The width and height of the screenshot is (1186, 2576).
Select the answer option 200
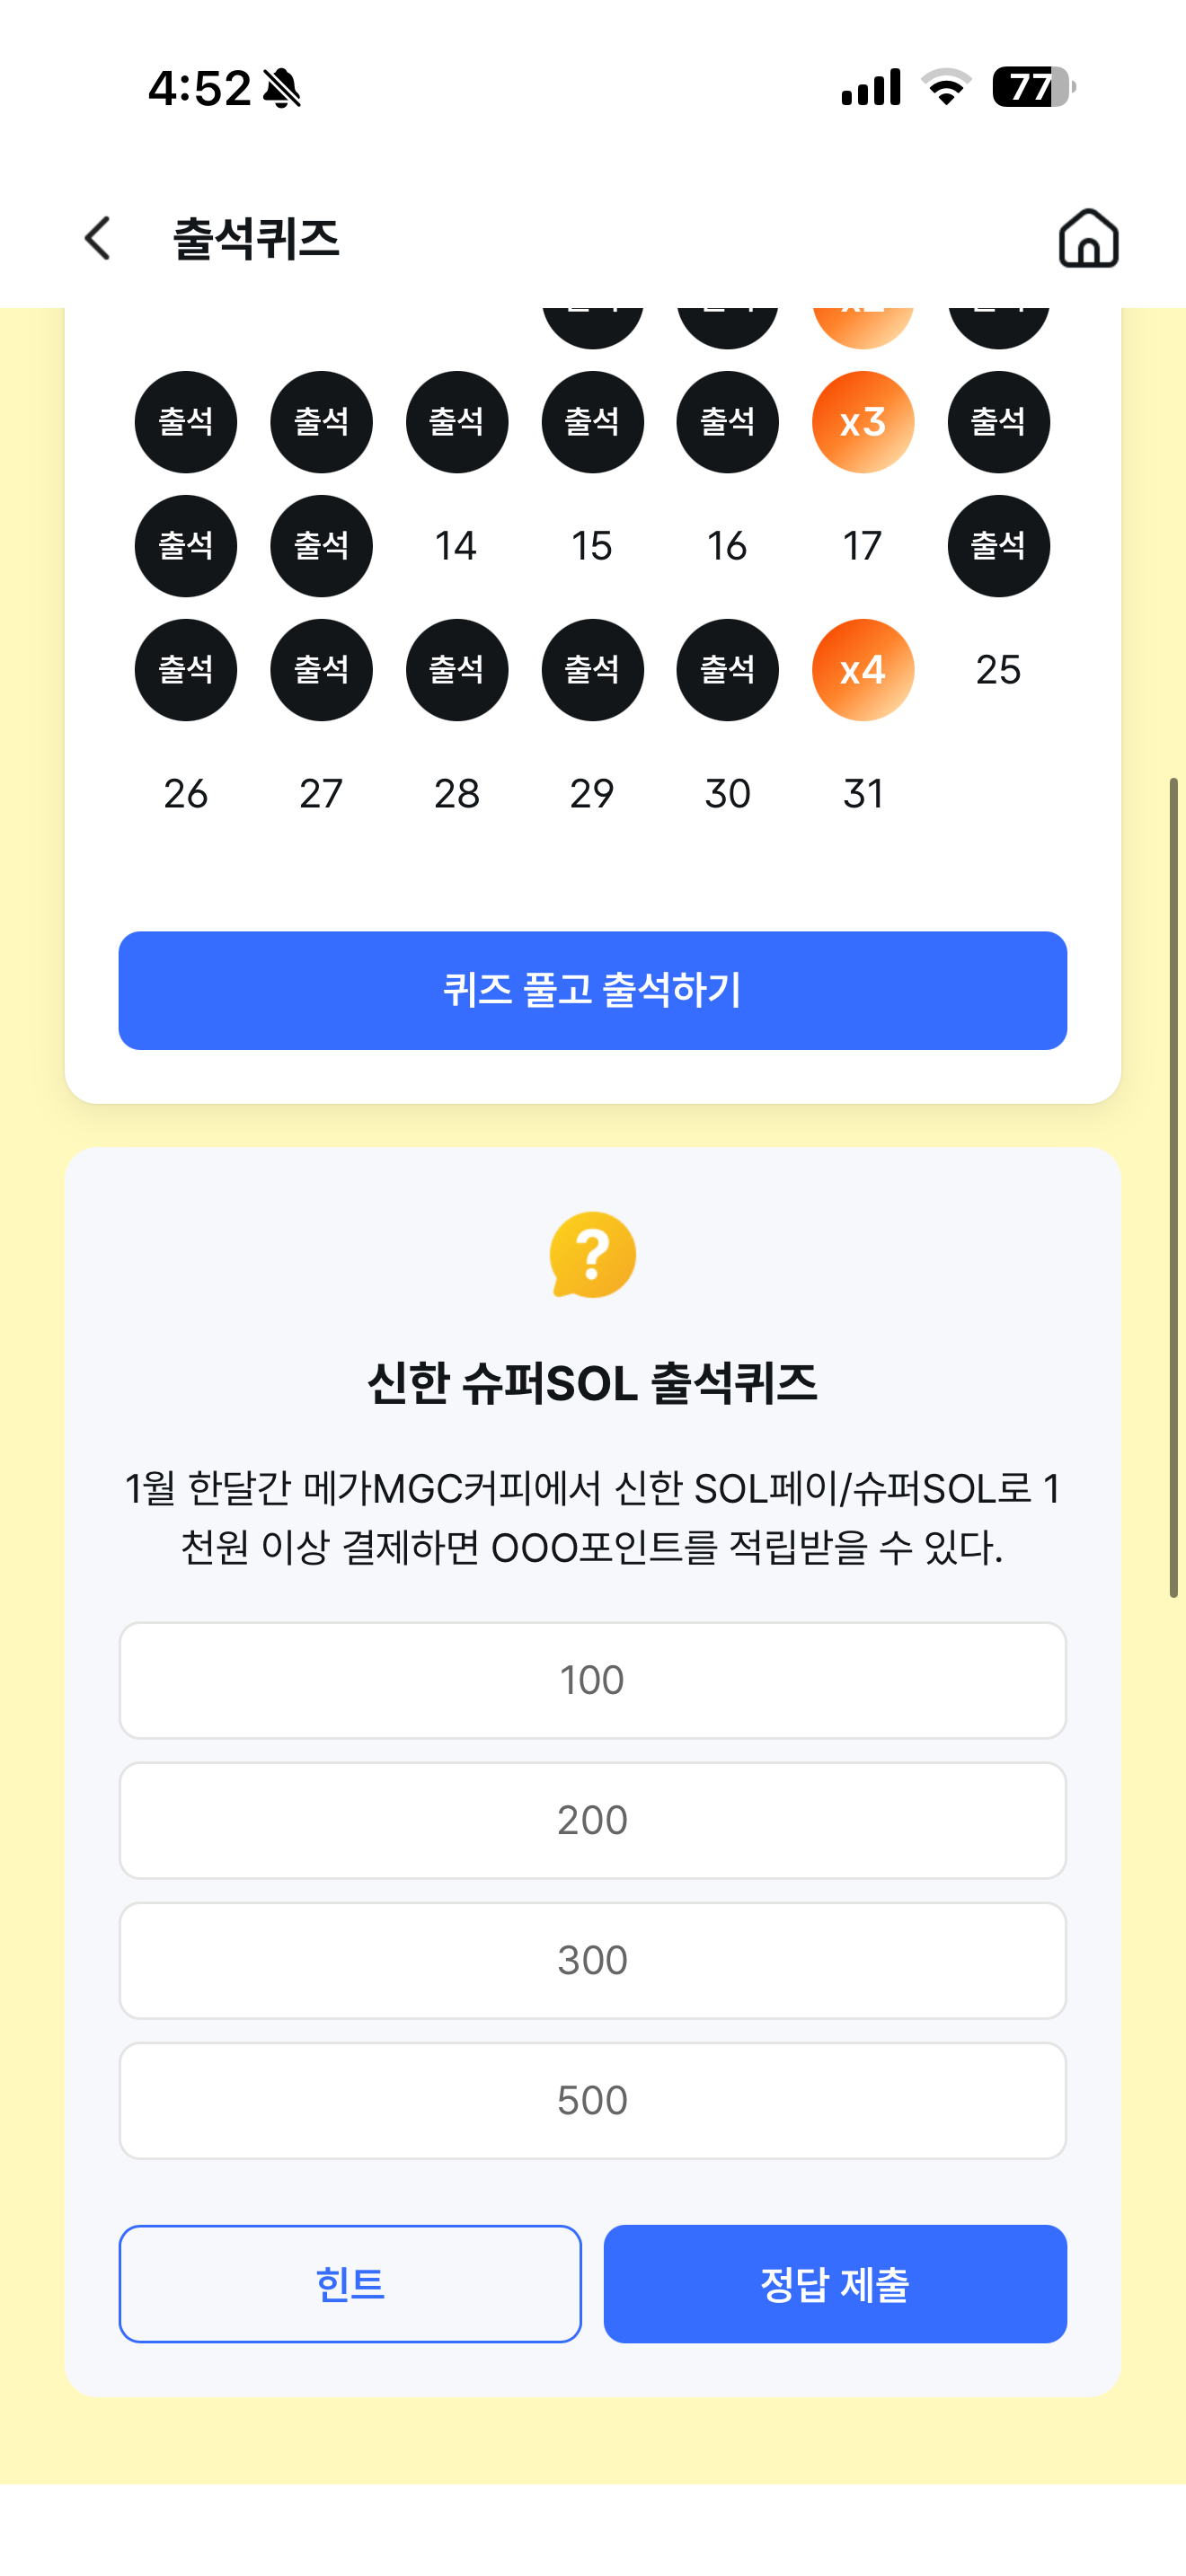click(592, 1820)
